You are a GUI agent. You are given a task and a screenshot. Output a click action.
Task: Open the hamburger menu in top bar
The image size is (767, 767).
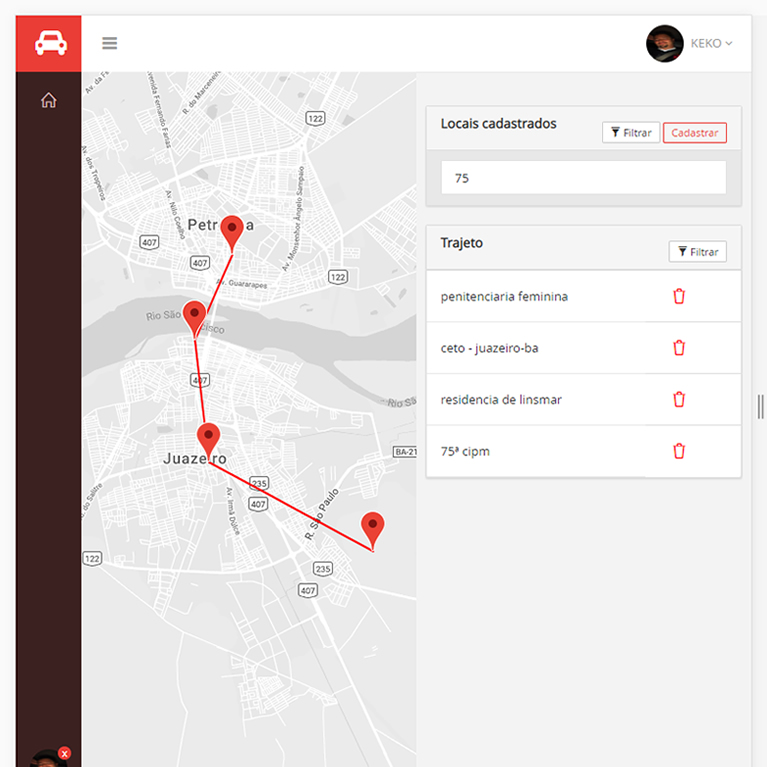click(110, 43)
